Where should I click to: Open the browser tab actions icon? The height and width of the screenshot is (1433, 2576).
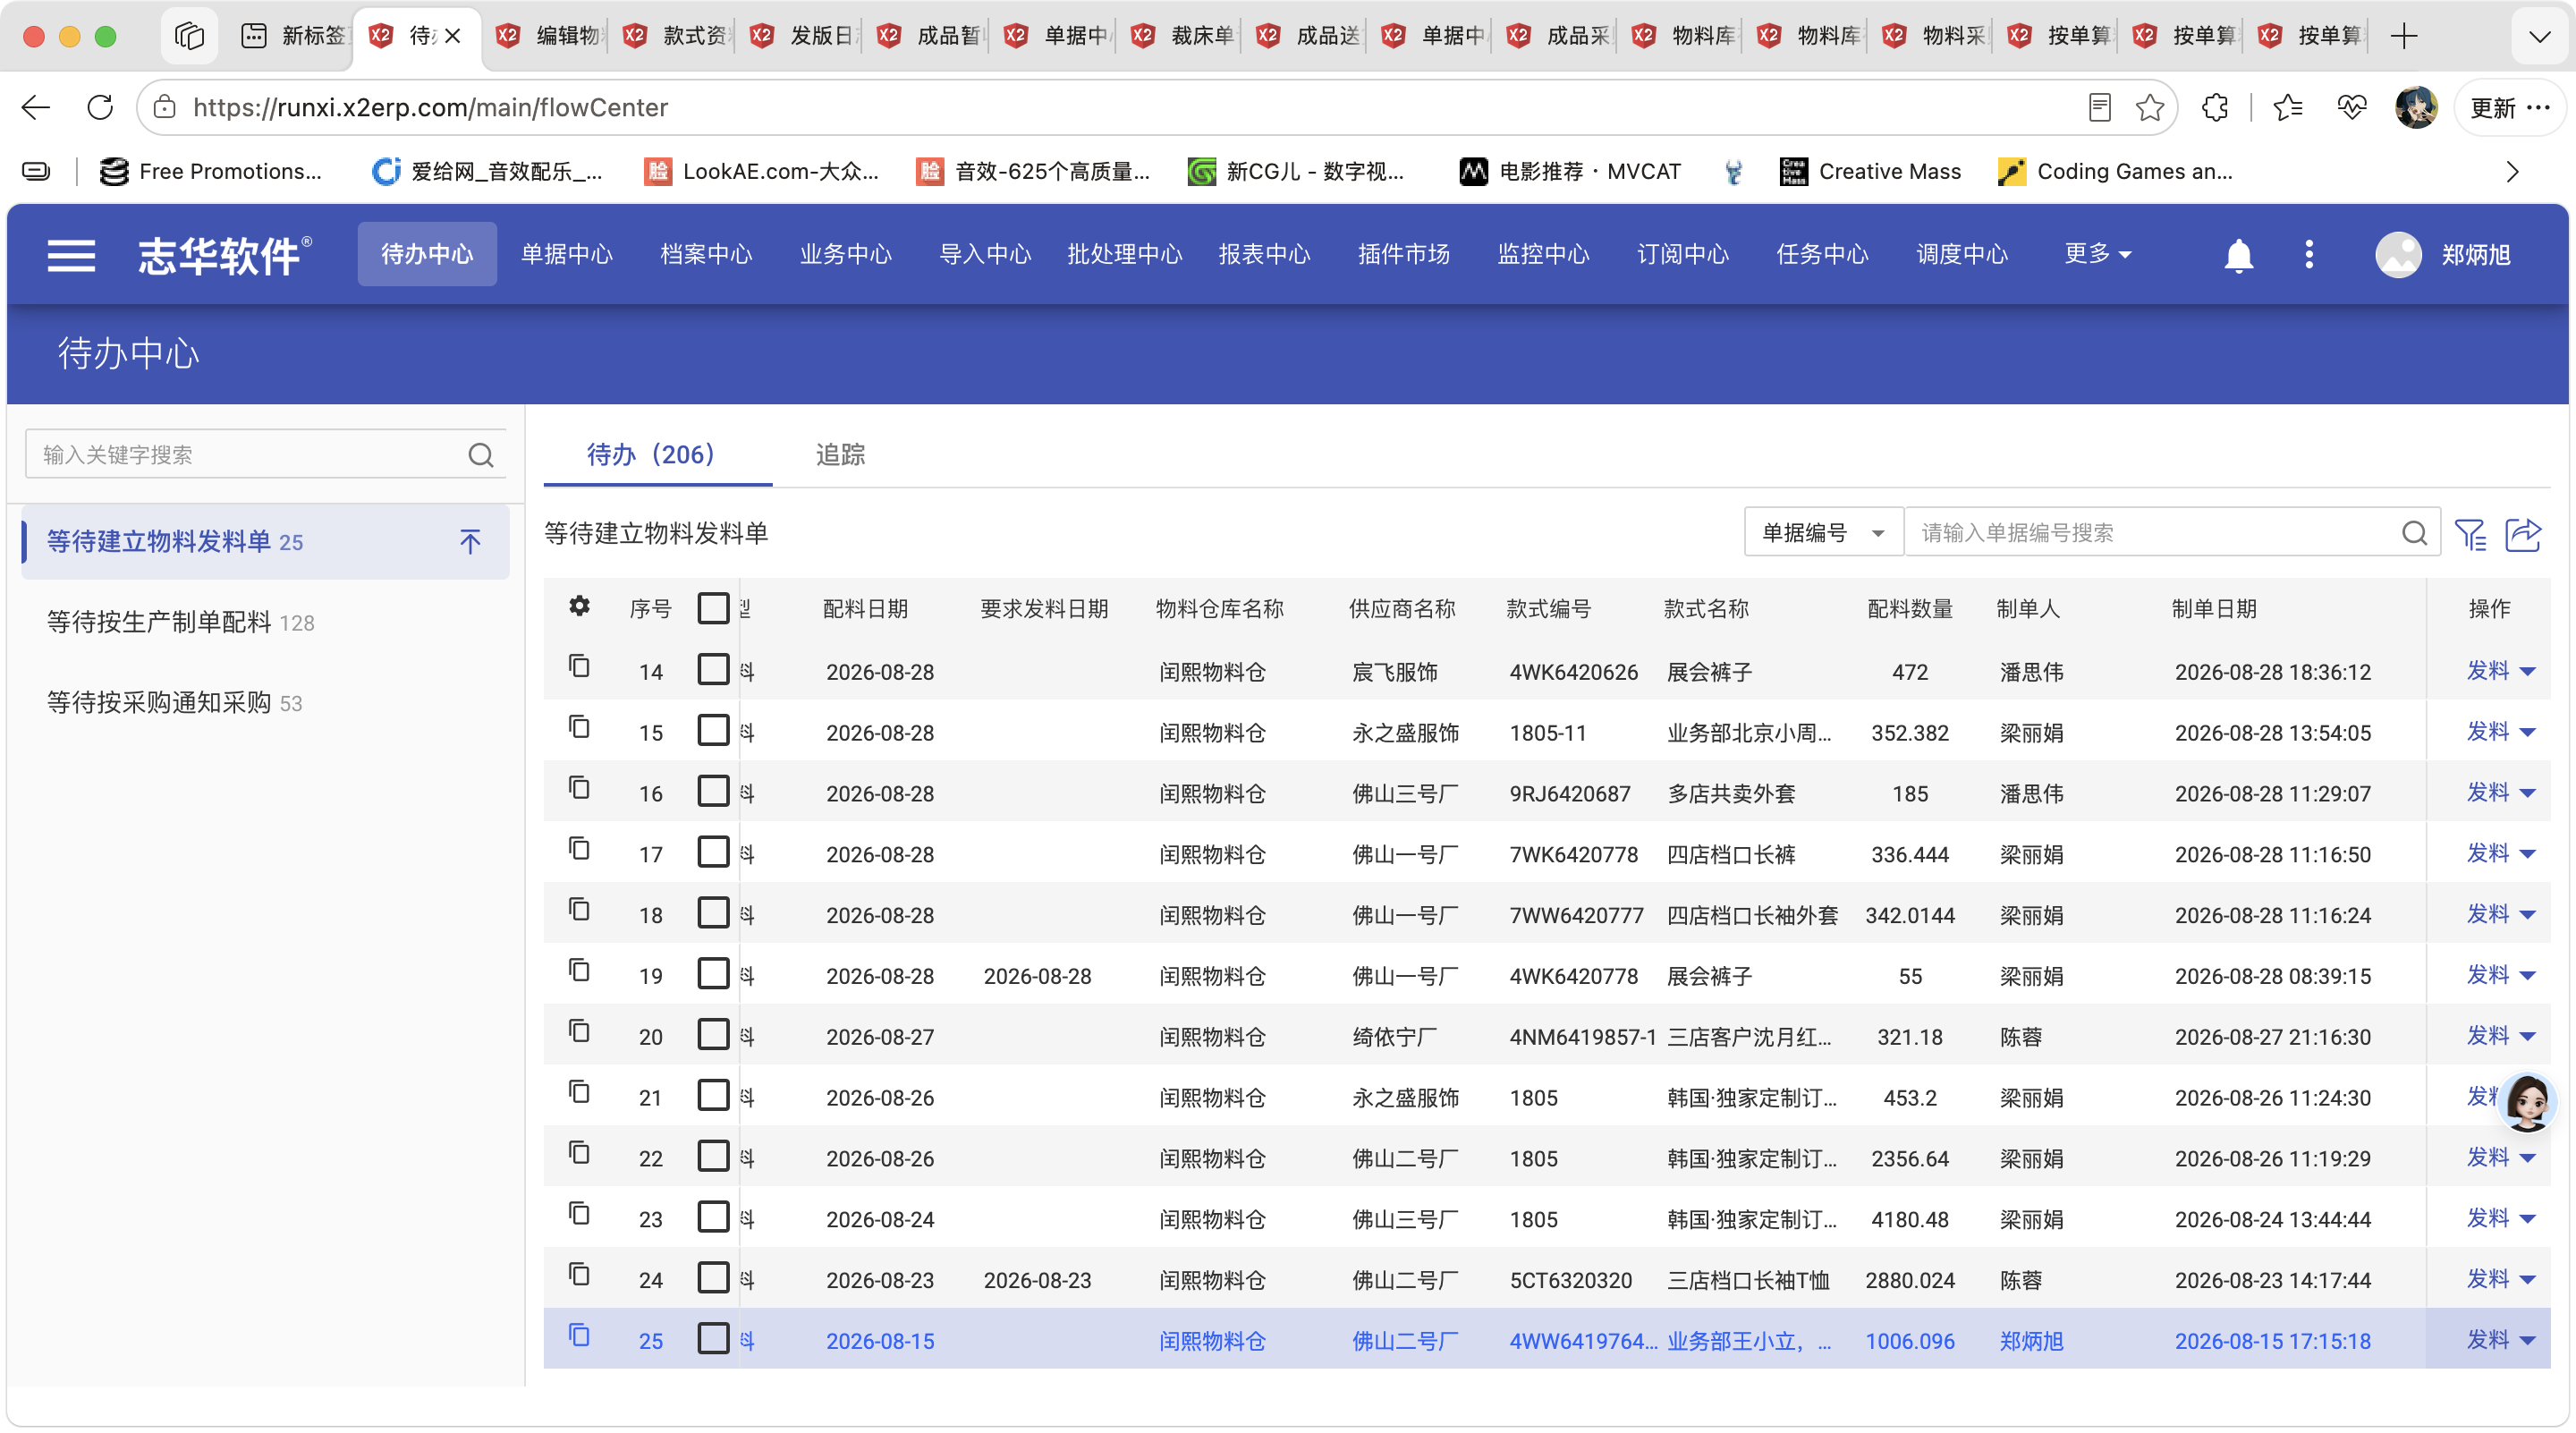(x=189, y=36)
